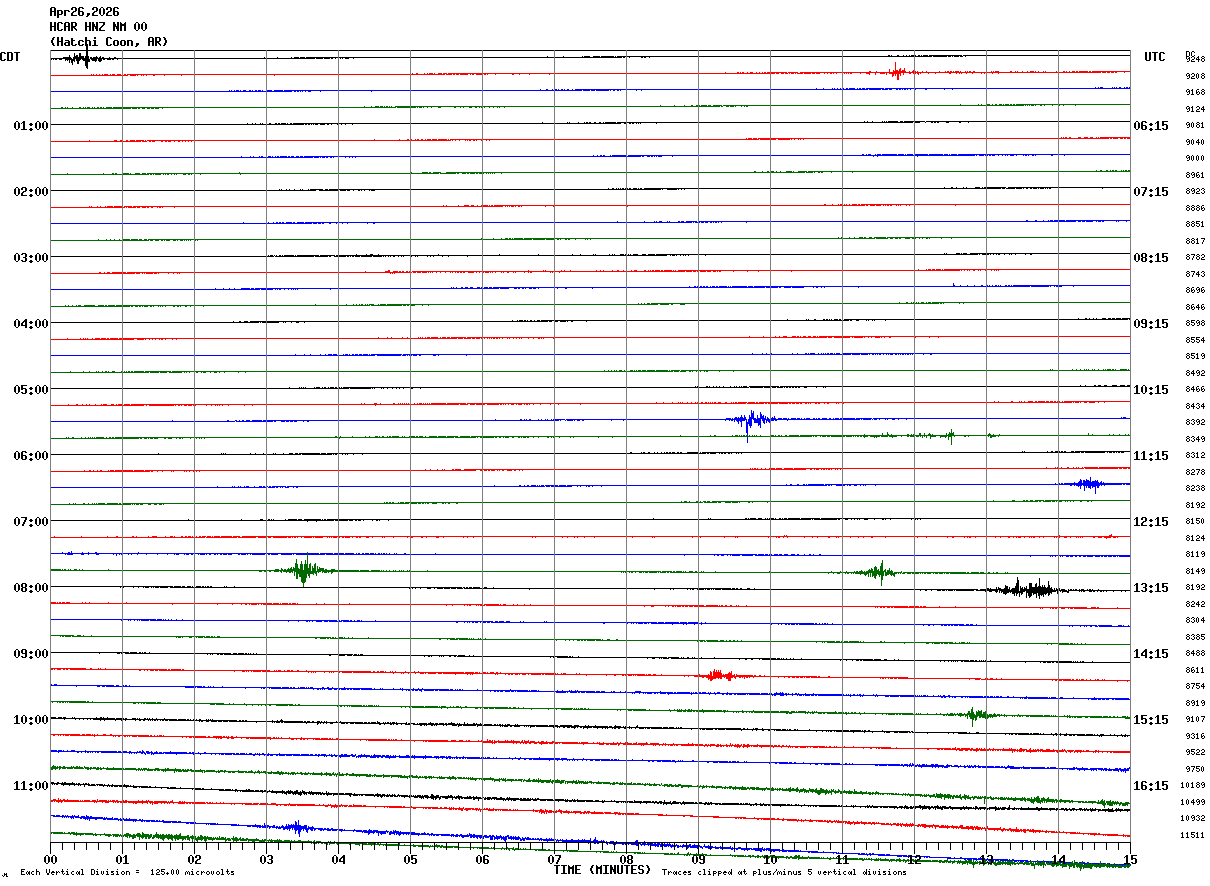Click the '13:15' UTC time label

1151,588
